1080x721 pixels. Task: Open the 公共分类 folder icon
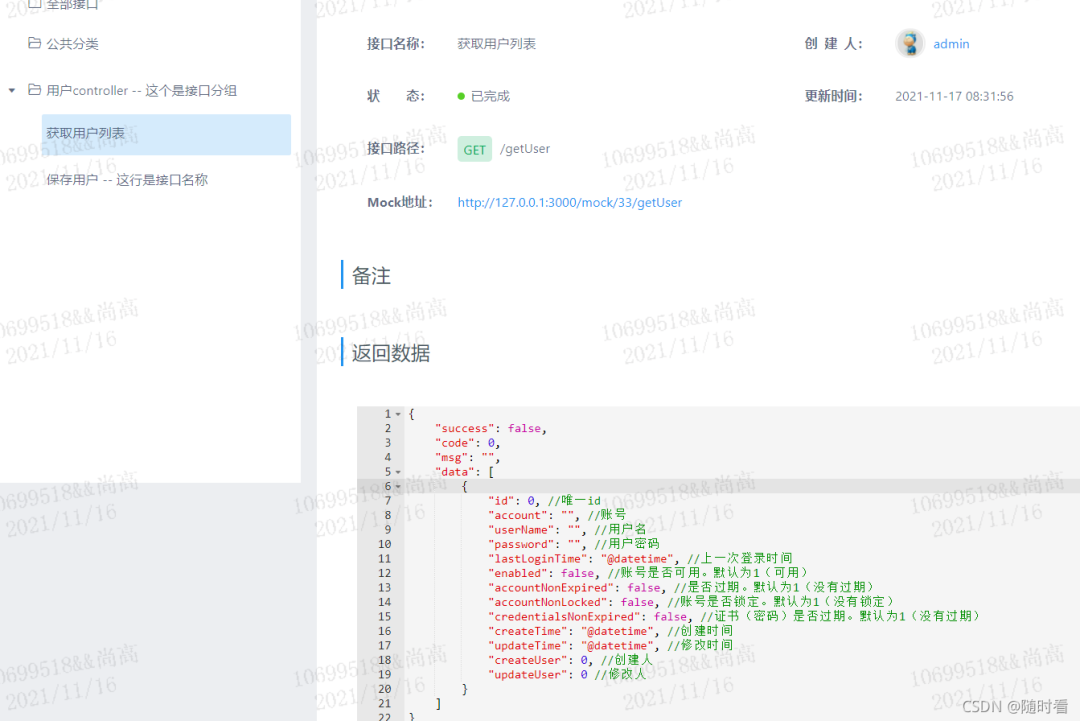pyautogui.click(x=34, y=43)
